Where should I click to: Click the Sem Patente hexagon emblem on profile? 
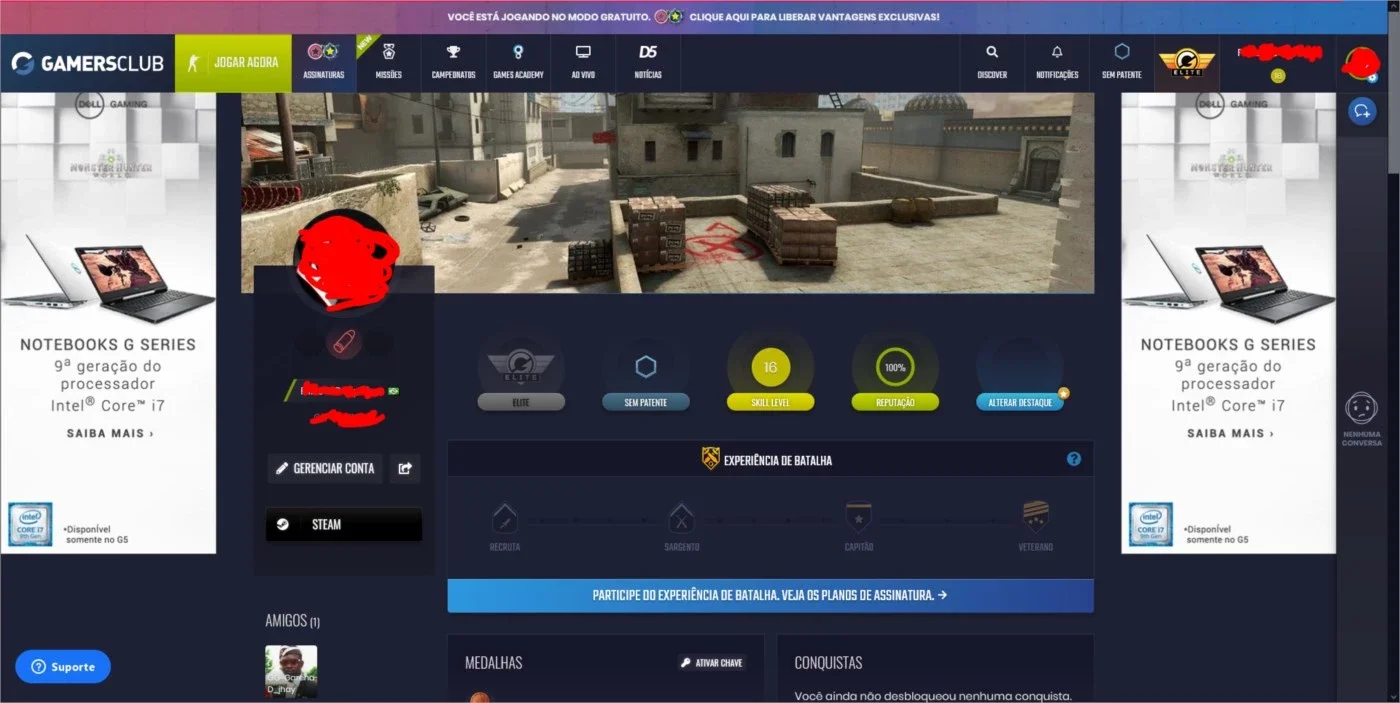point(646,367)
